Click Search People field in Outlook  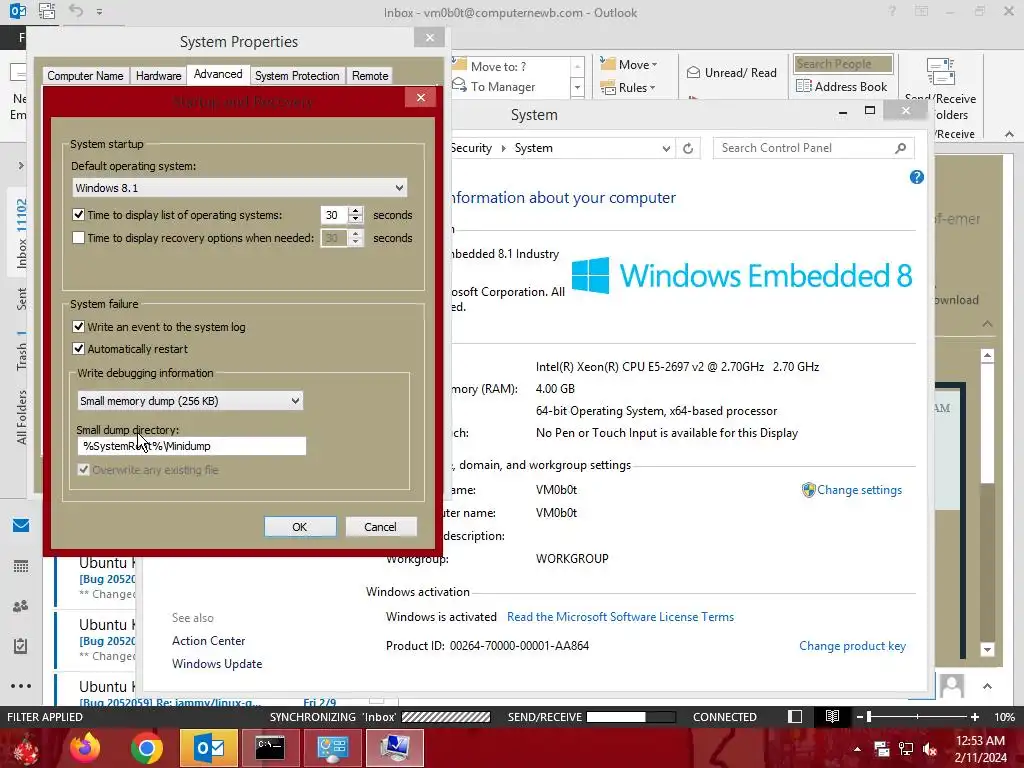pos(842,64)
